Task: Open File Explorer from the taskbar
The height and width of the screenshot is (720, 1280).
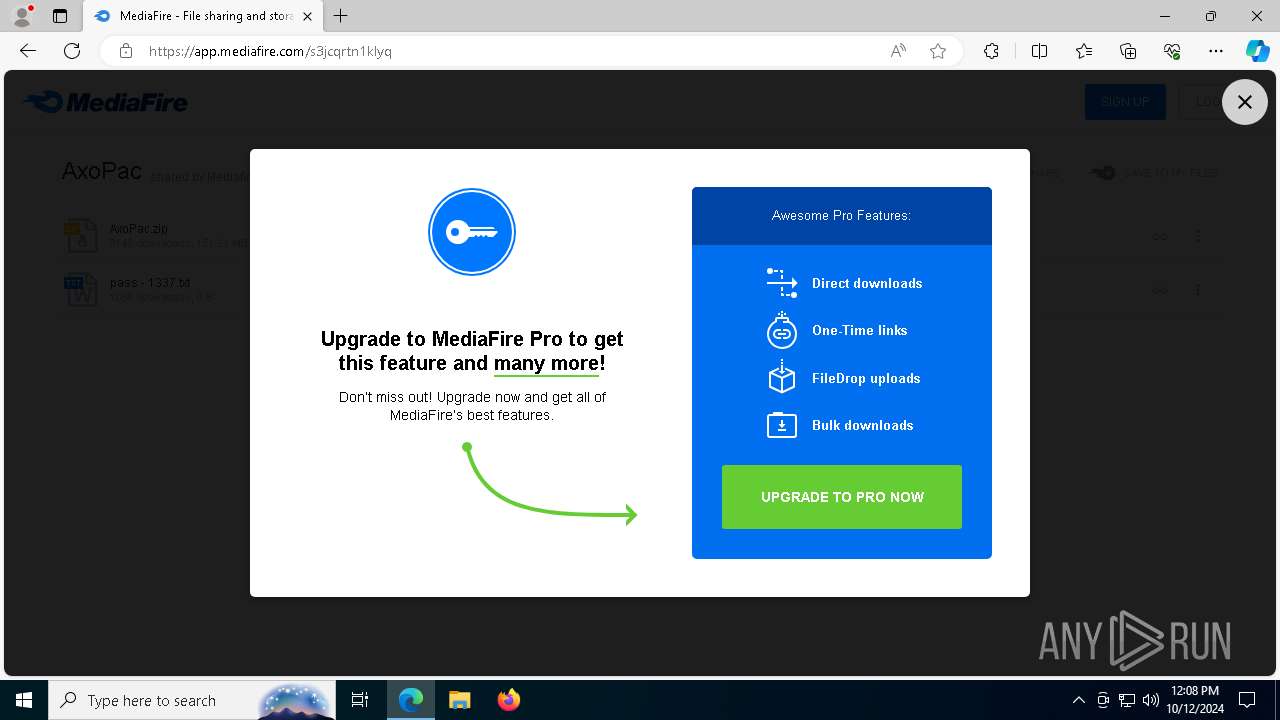Action: pyautogui.click(x=459, y=700)
